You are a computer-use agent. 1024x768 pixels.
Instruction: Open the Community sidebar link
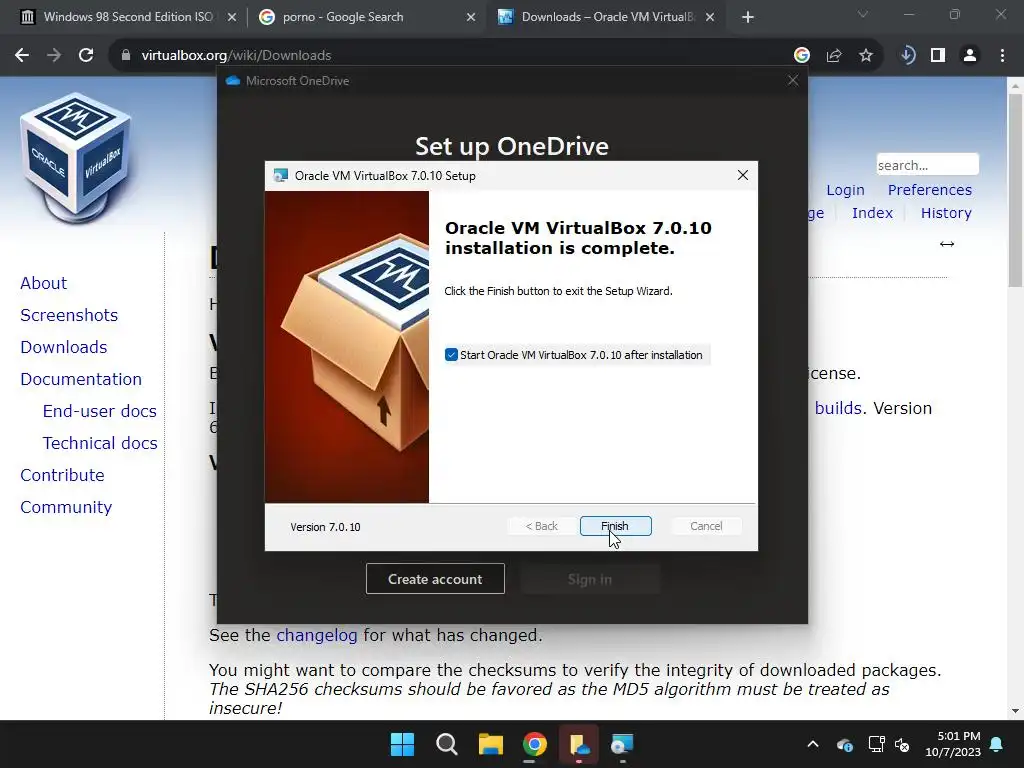tap(66, 507)
